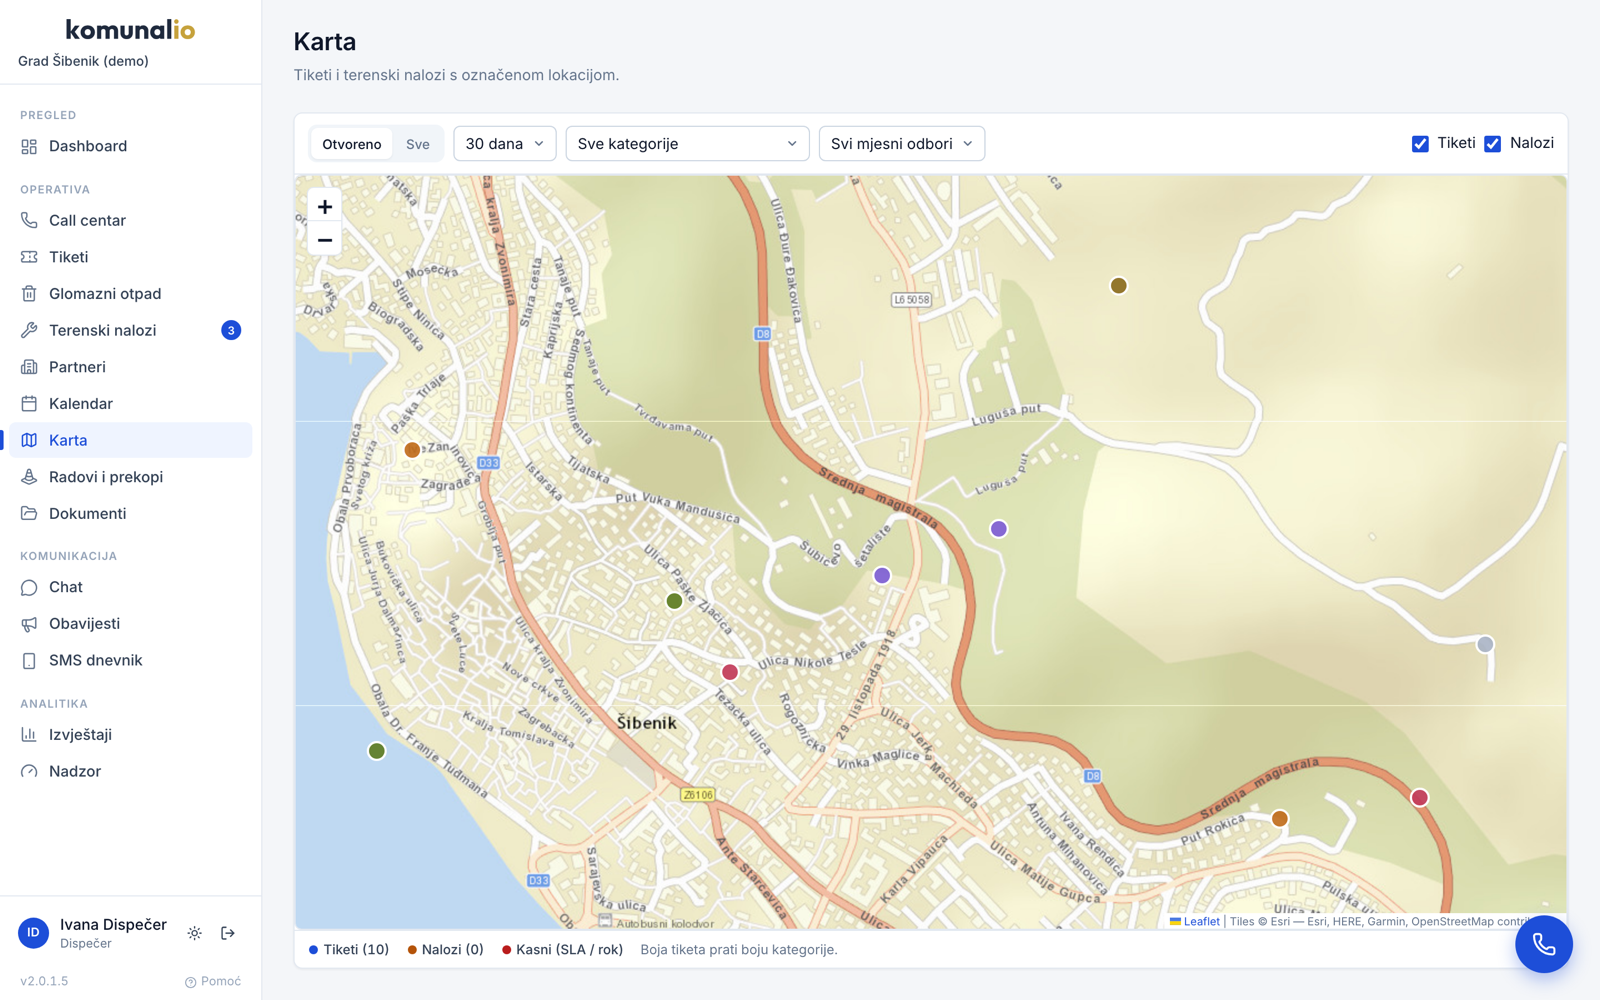
Task: Click the purple marker near Lugusa put
Action: (x=999, y=529)
